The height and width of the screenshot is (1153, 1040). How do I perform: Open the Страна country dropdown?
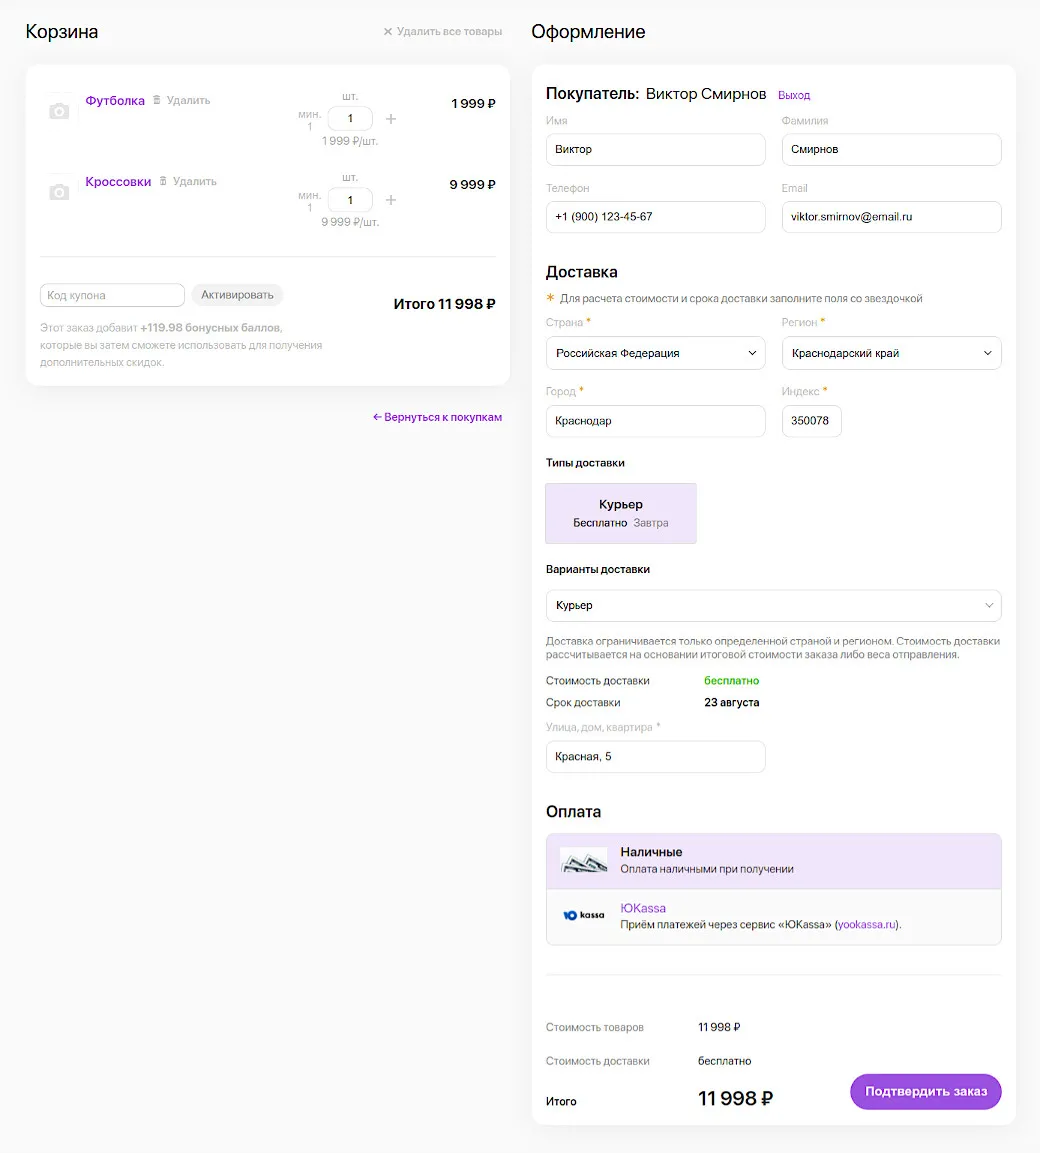[x=655, y=353]
